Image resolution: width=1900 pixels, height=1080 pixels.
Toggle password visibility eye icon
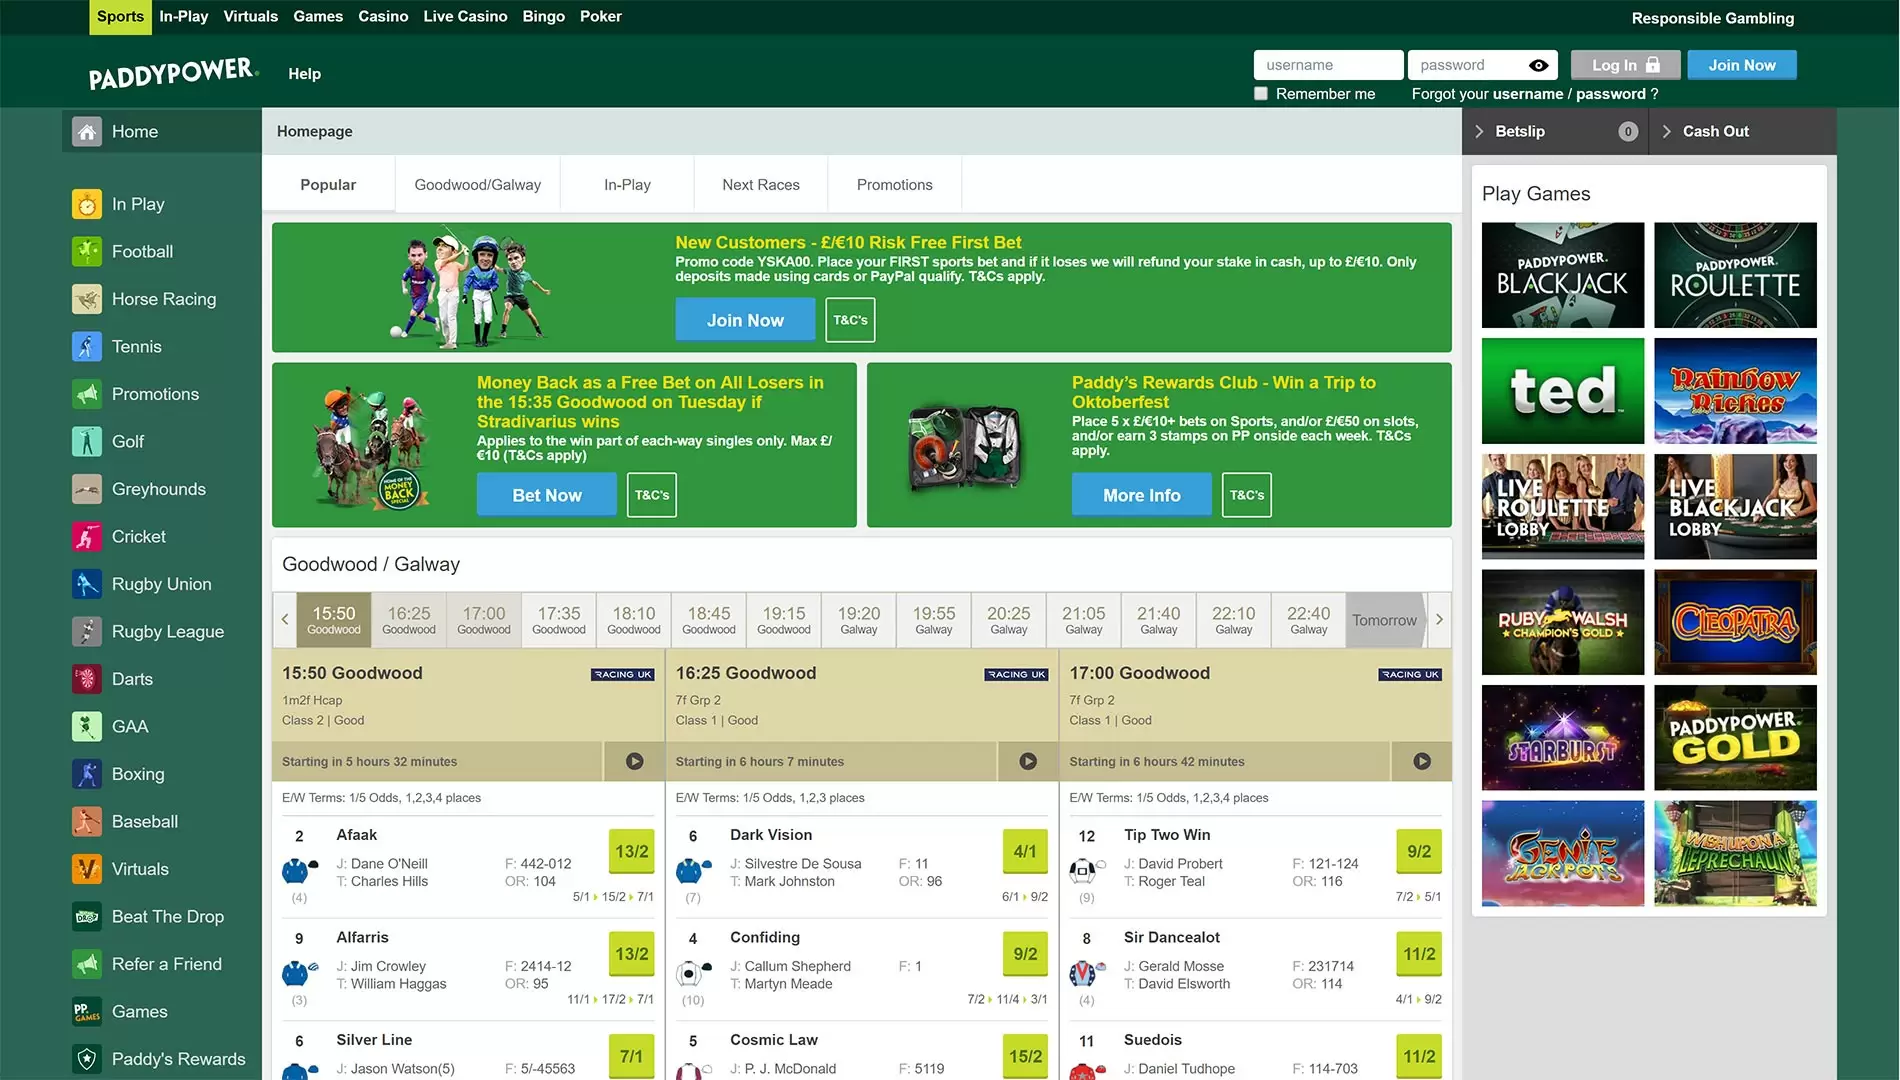[1539, 66]
